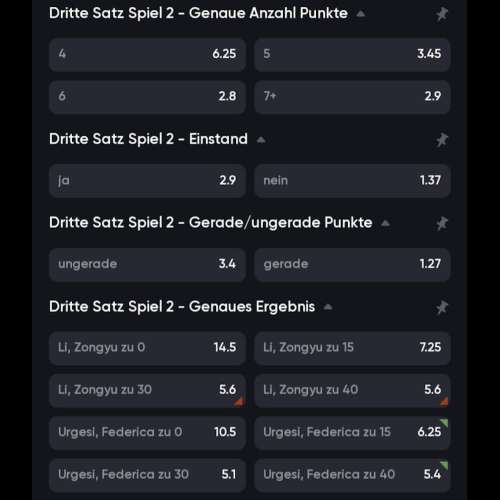Collapse the Genaues Ergebnis section
The height and width of the screenshot is (500, 500).
pyautogui.click(x=328, y=307)
